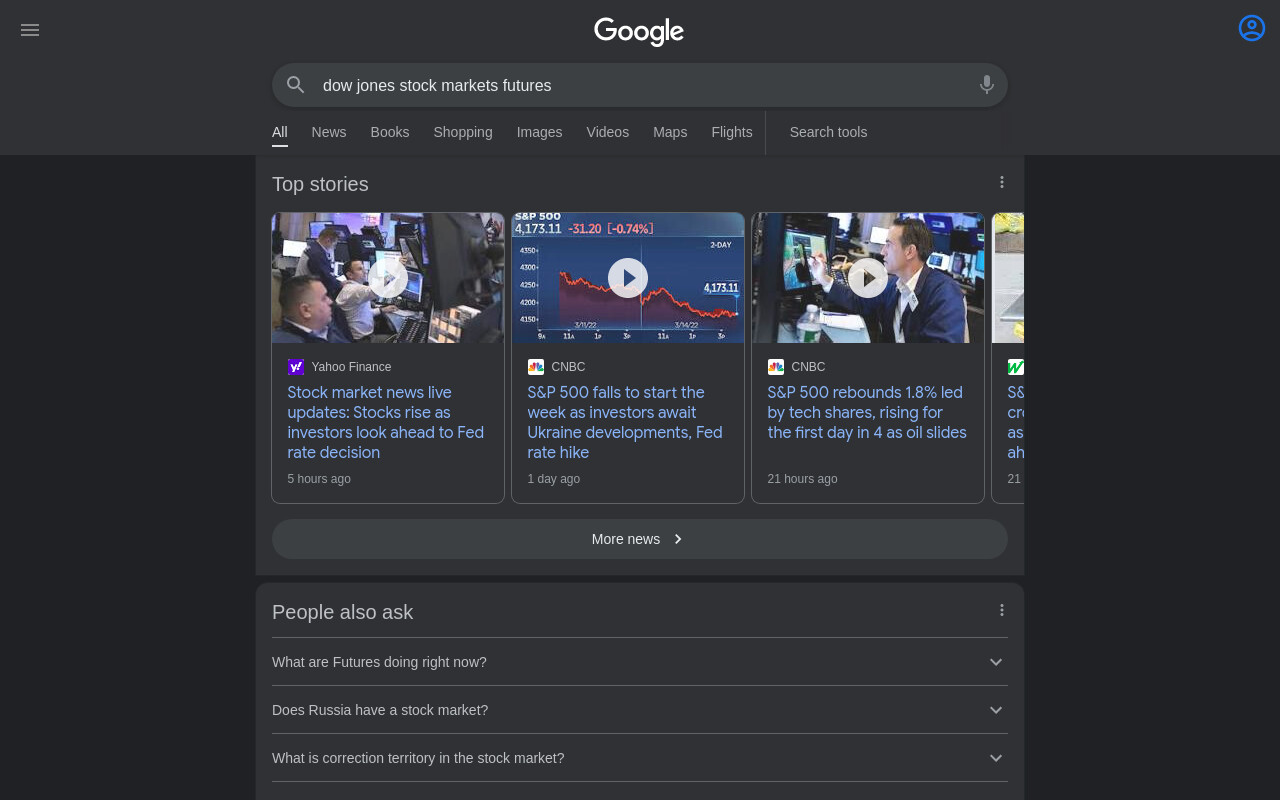
Task: Switch to the Videos tab
Action: pos(608,132)
